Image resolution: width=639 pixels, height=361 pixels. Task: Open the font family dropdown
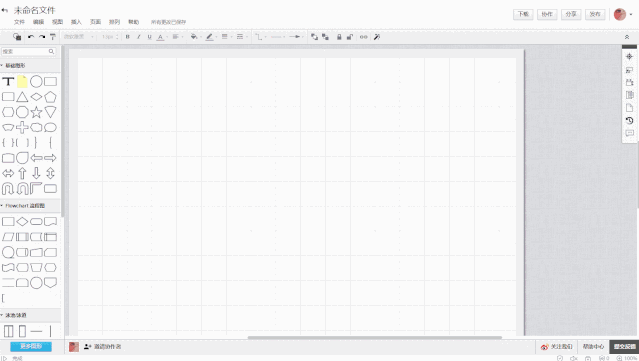(79, 37)
